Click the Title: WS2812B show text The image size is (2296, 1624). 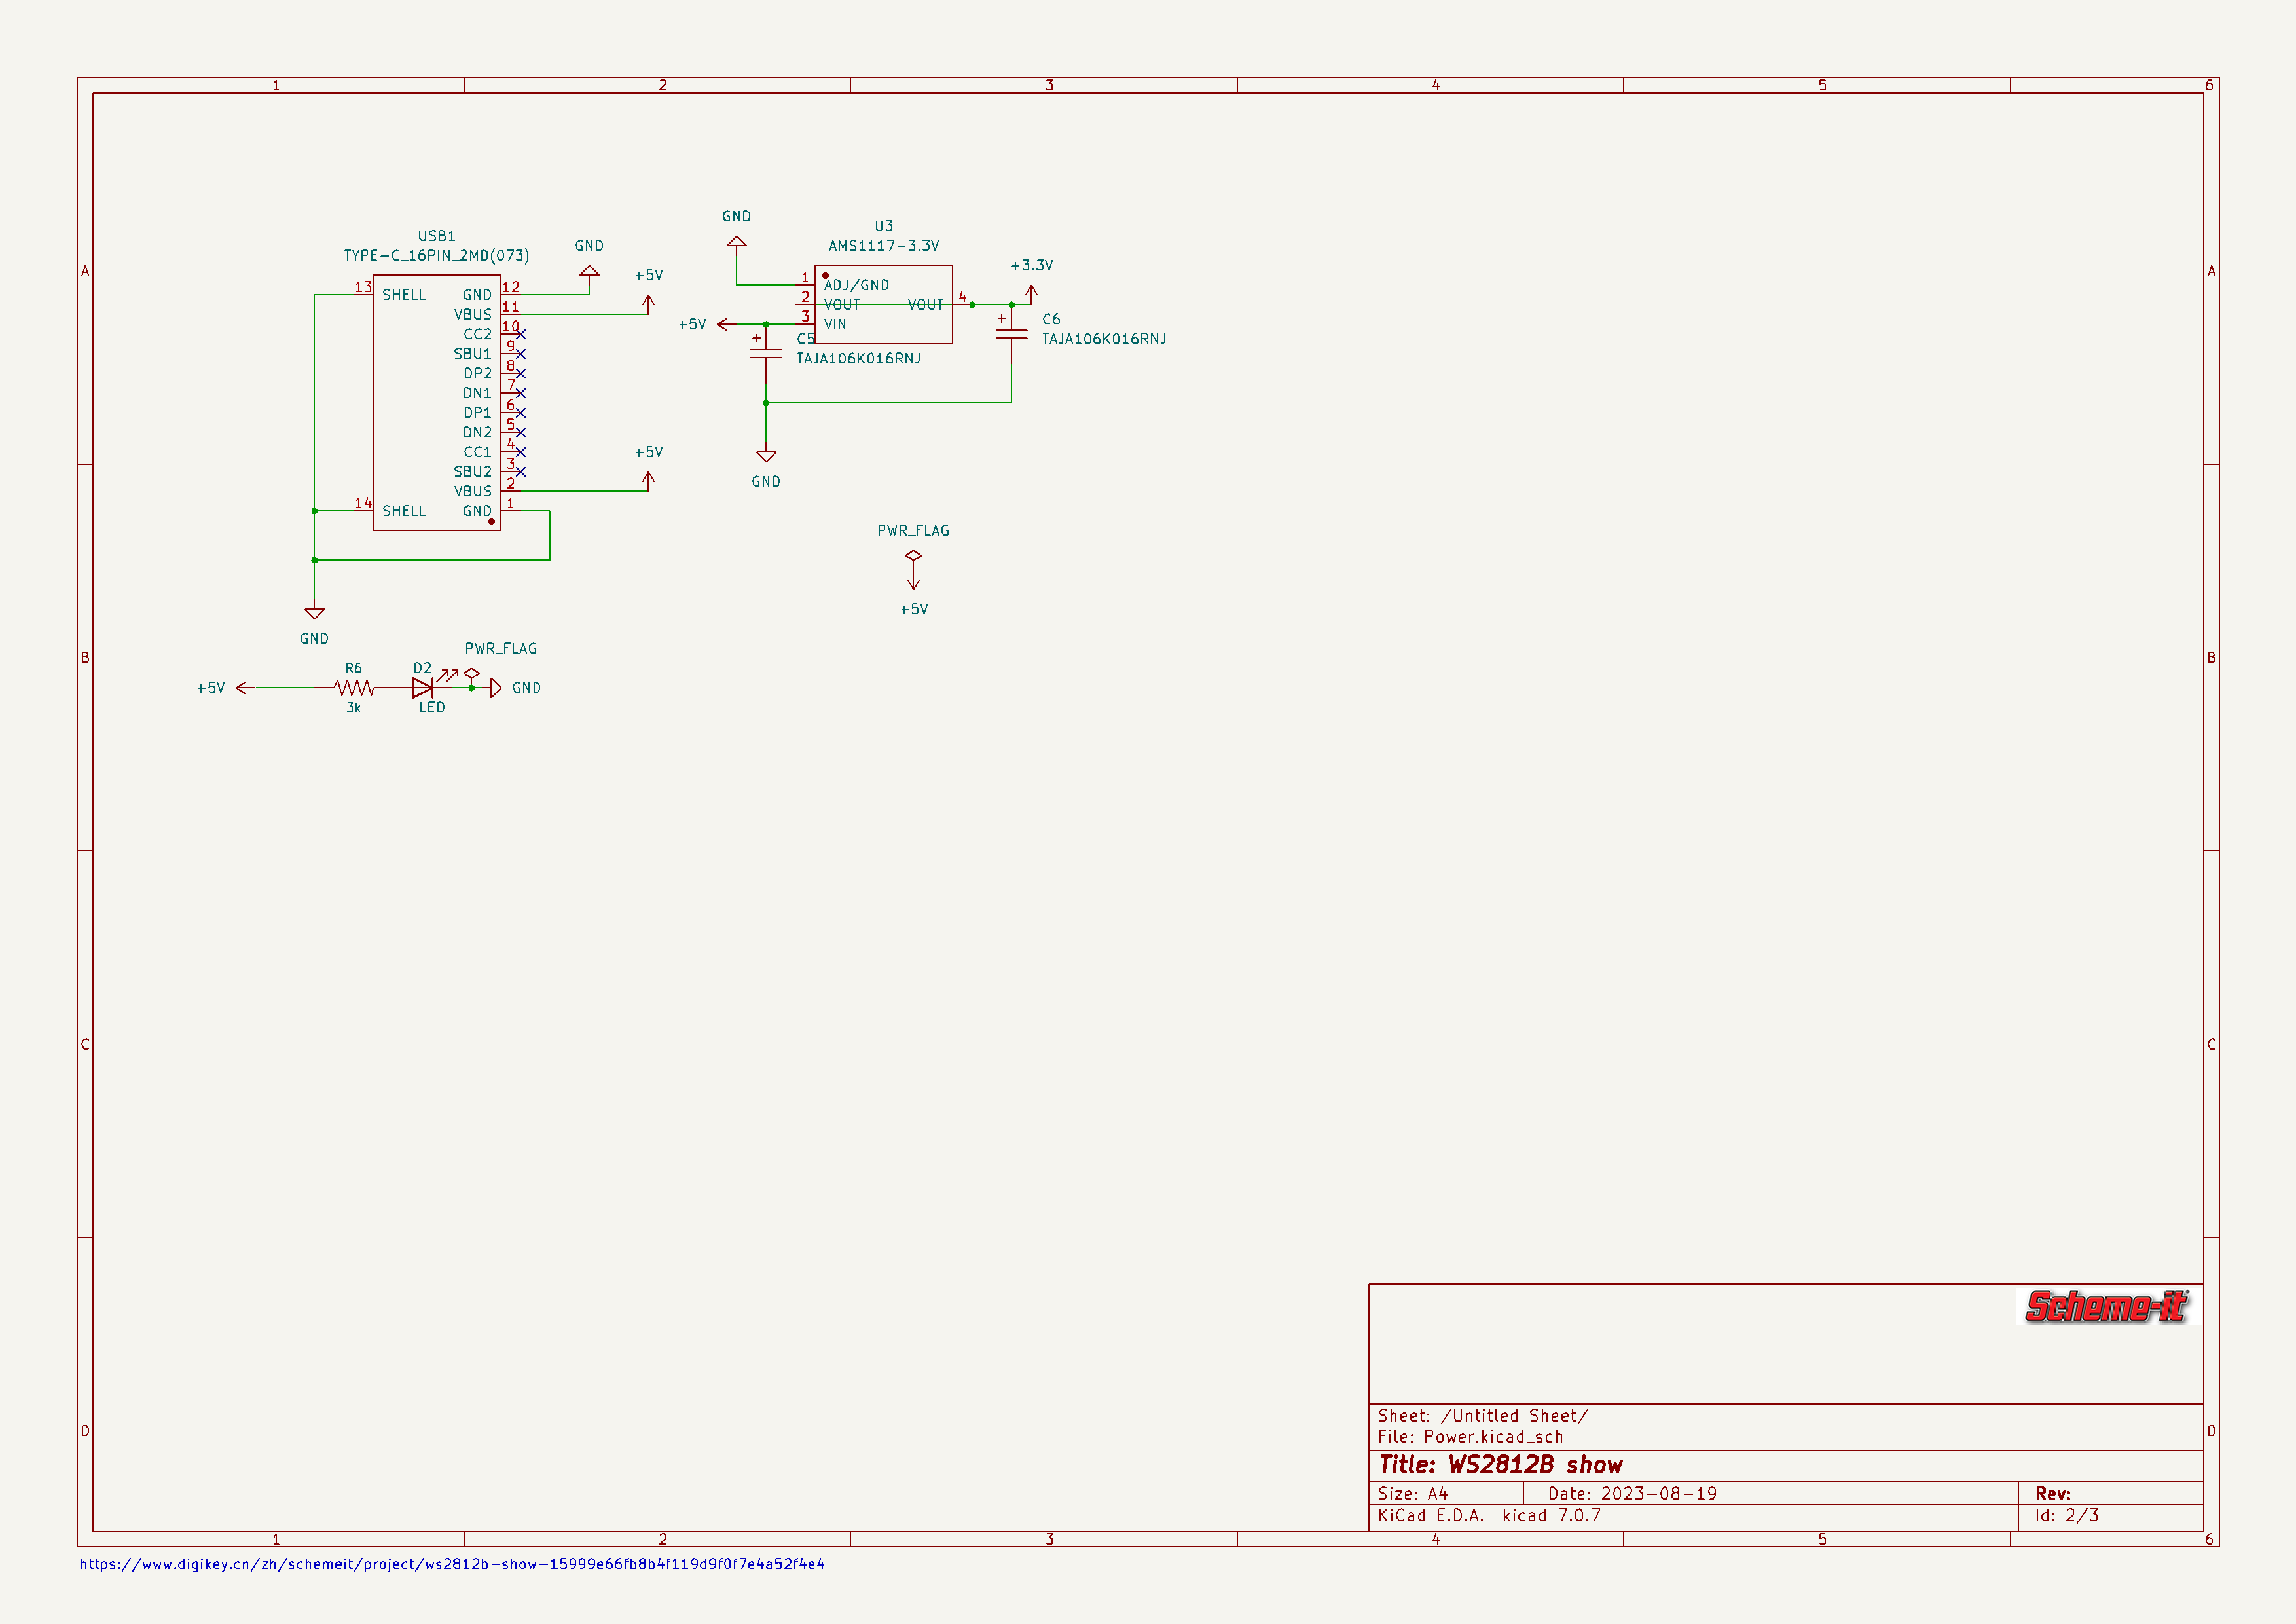1500,1465
